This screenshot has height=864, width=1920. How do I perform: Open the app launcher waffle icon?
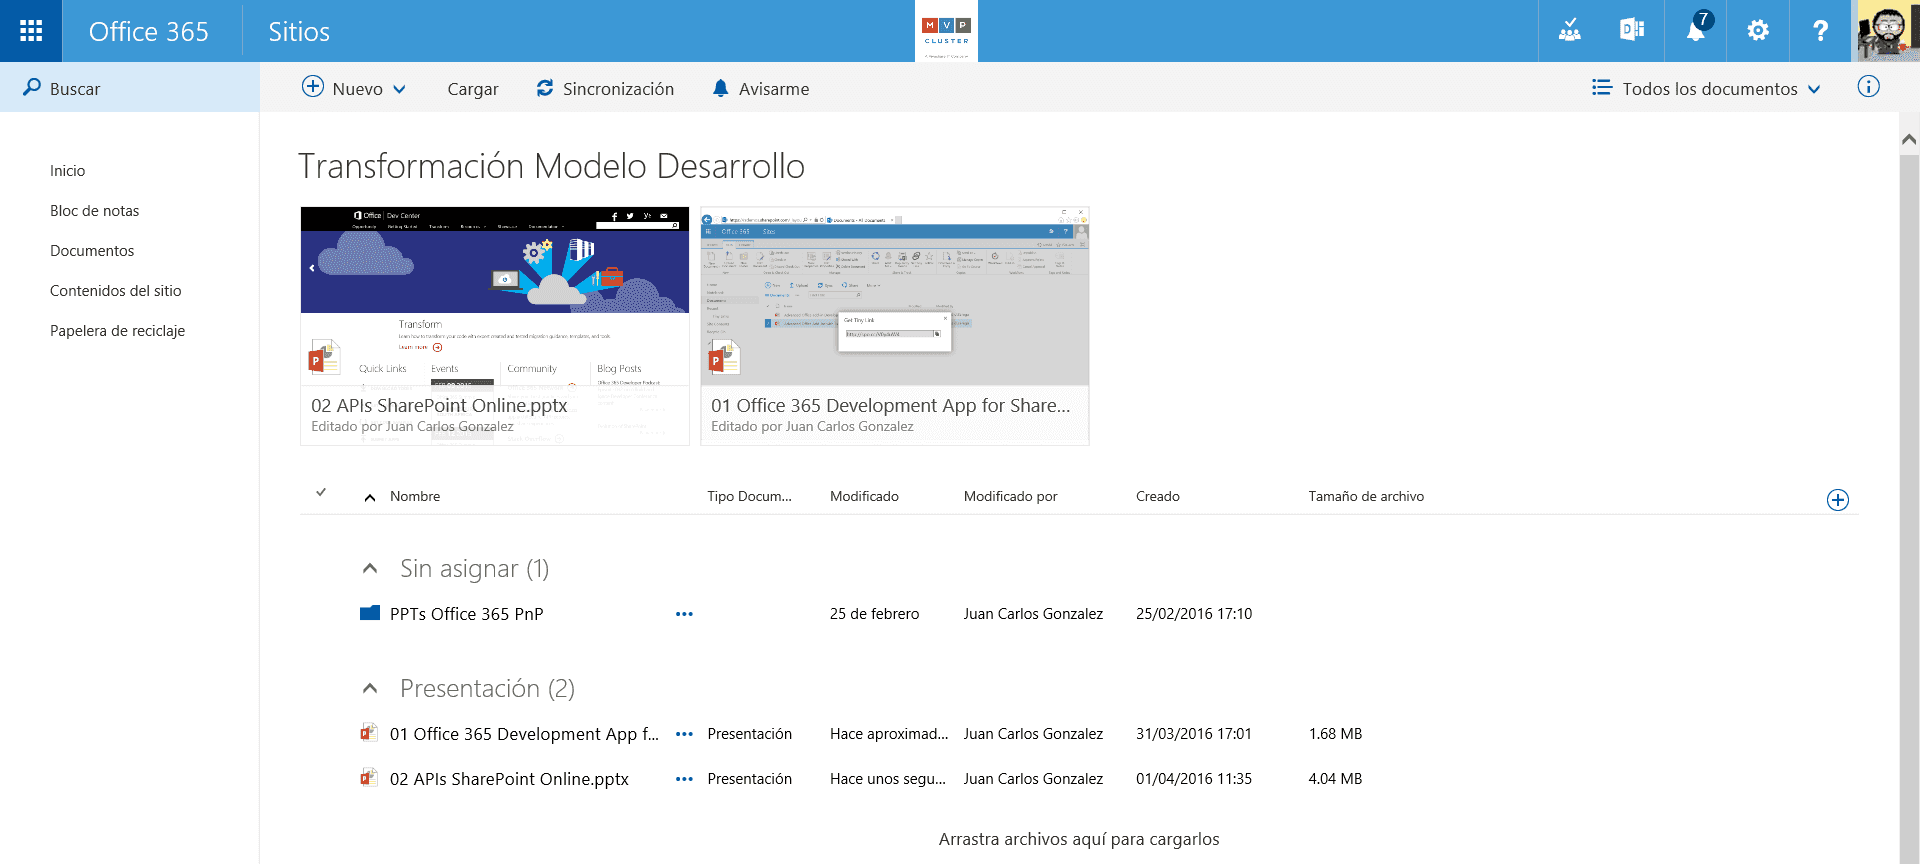click(31, 31)
